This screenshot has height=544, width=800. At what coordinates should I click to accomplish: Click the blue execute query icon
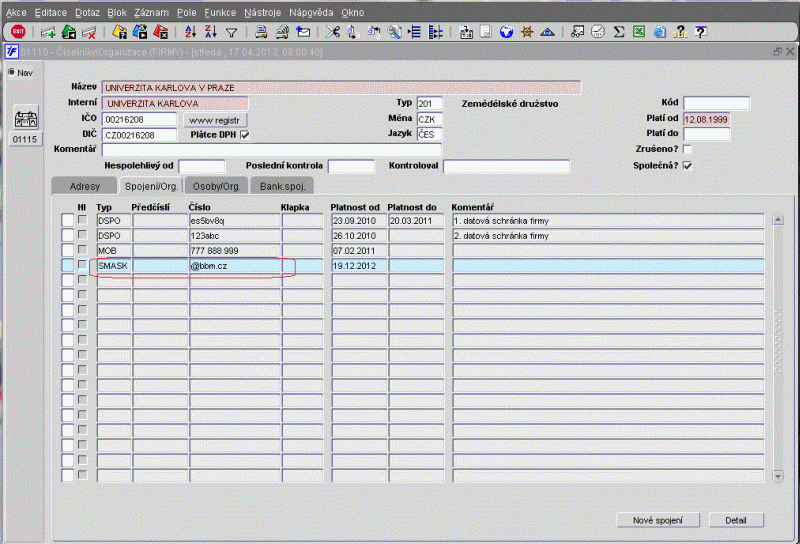[140, 32]
